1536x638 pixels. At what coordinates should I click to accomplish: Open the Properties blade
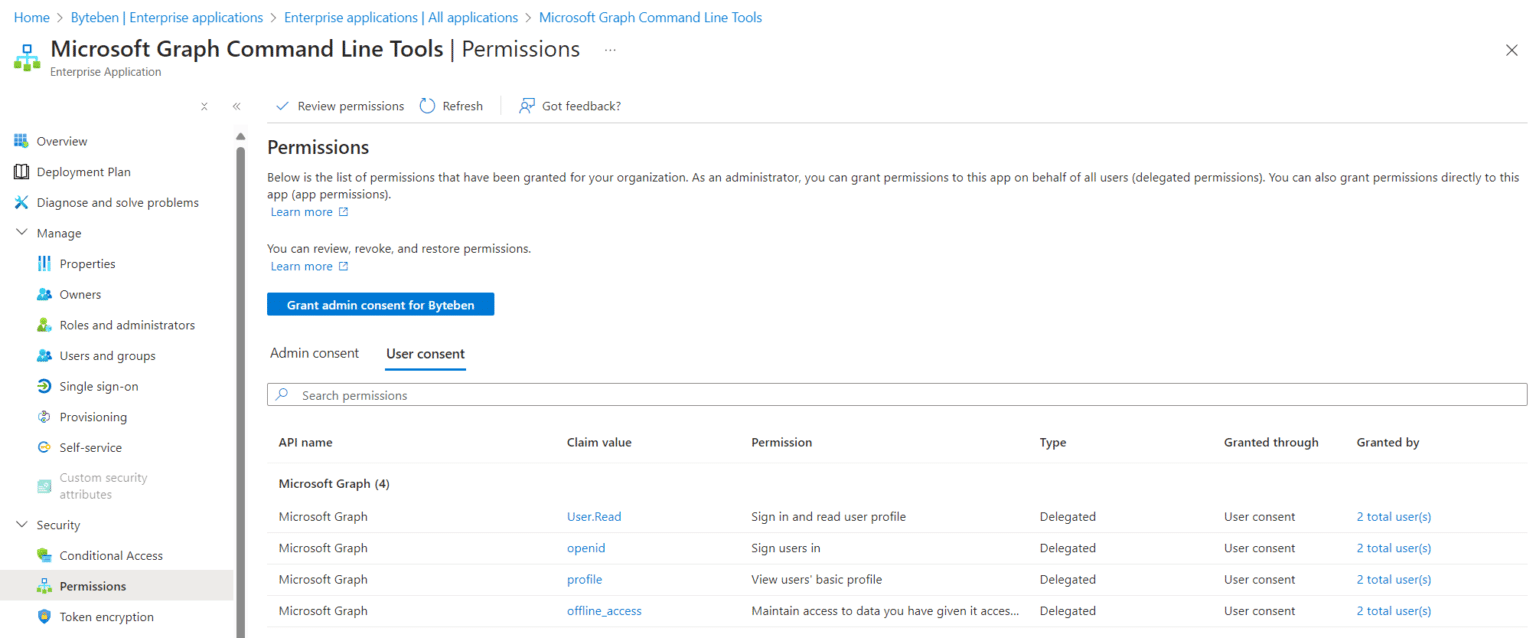click(86, 263)
